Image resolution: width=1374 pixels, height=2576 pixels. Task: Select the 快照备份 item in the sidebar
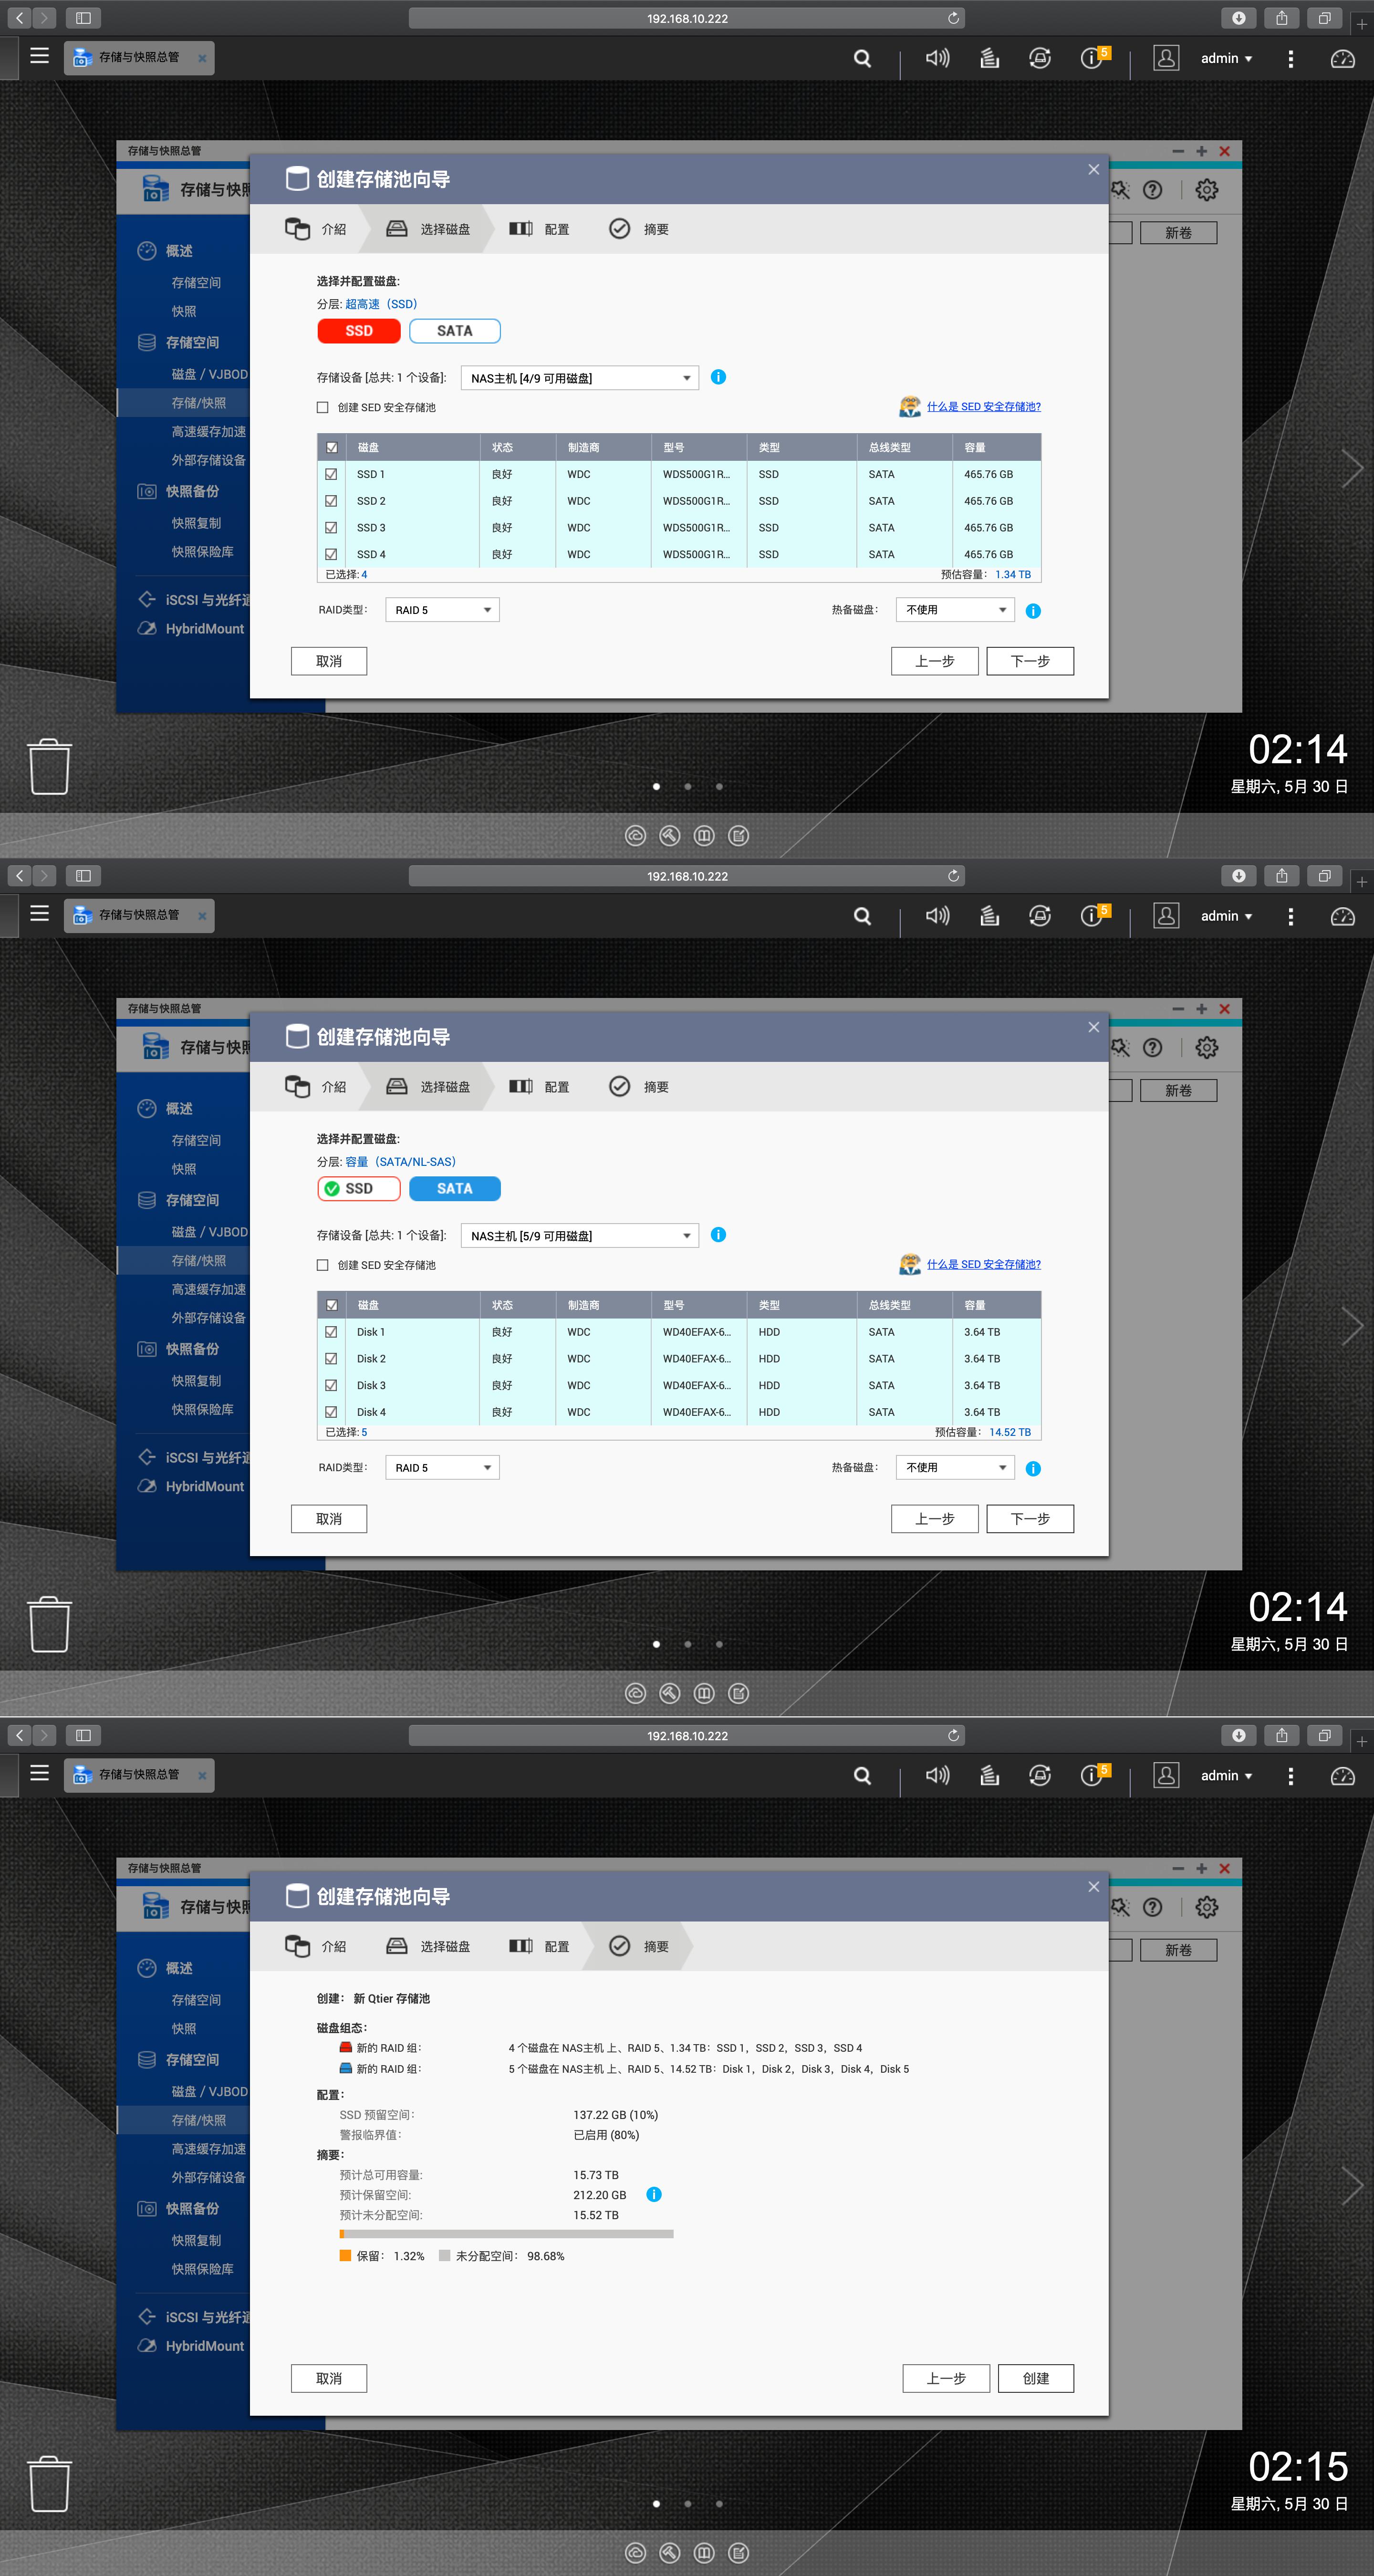[x=193, y=491]
